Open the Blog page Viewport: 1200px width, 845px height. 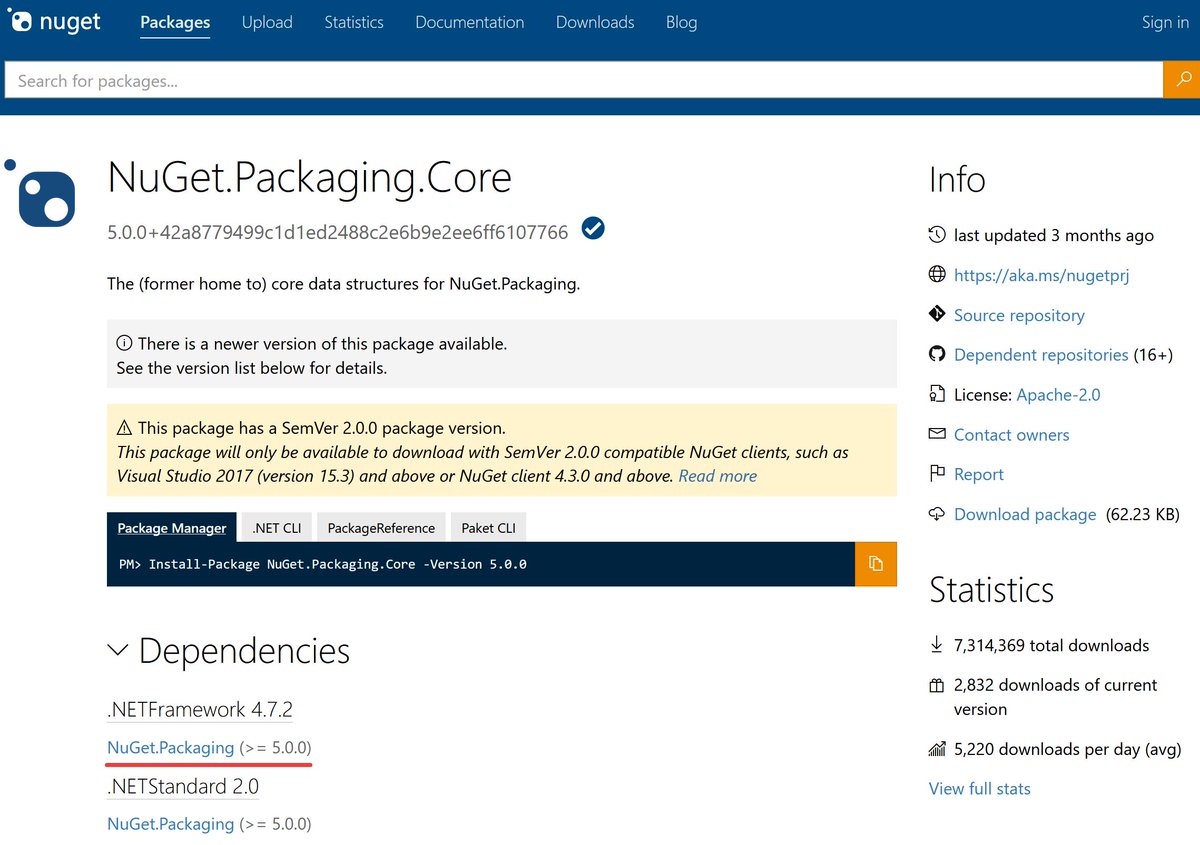(682, 22)
